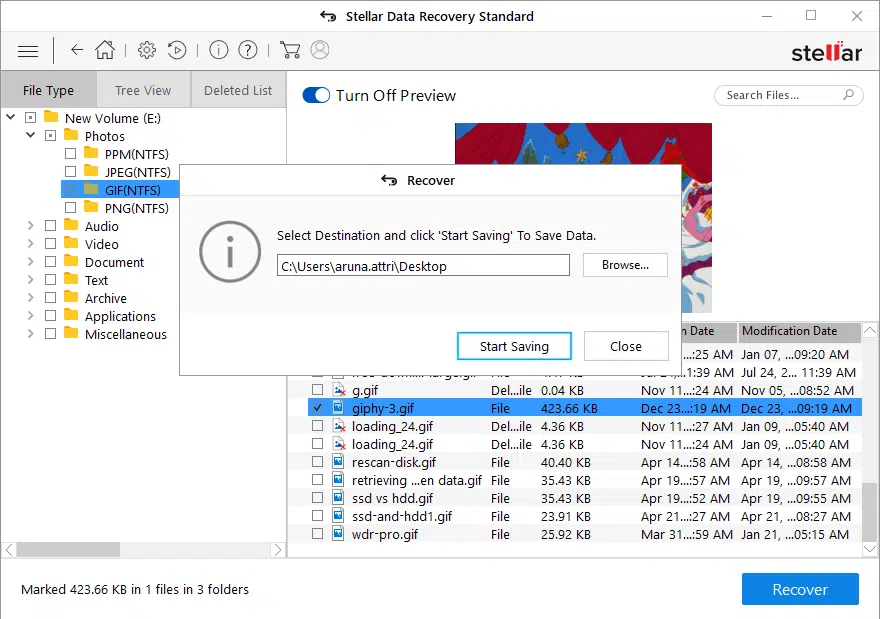Screen dimensions: 880x619
Task: Click the destination path input field
Action: (423, 265)
